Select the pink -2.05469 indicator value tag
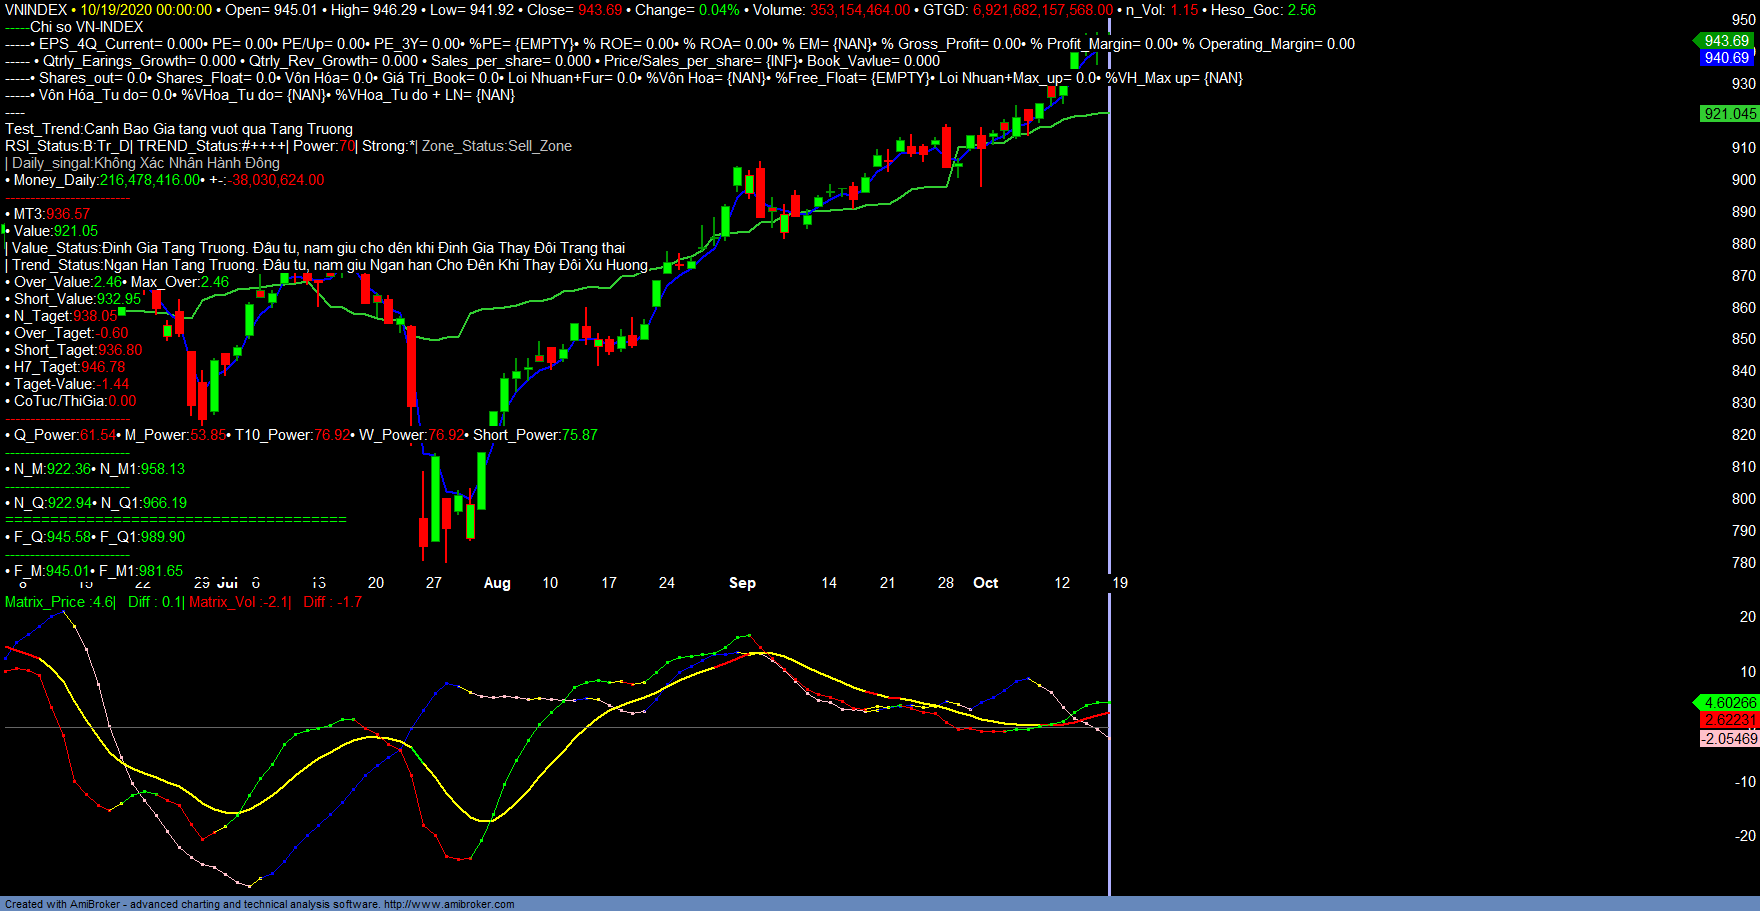 (1729, 739)
